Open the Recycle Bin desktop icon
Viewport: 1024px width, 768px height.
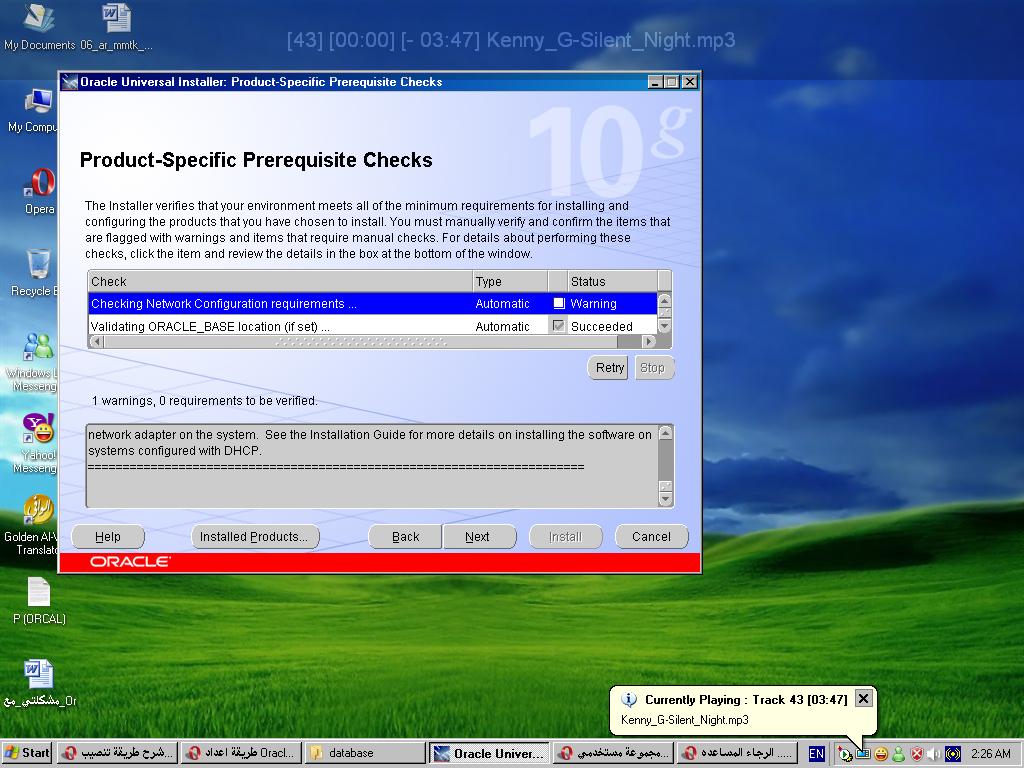(x=38, y=265)
